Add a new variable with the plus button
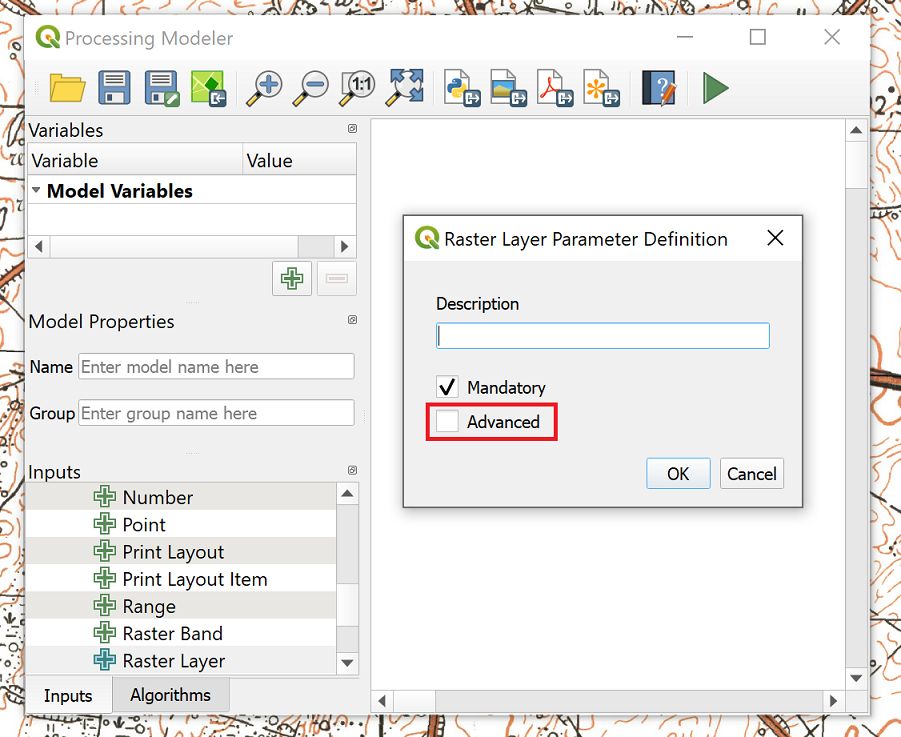 [292, 279]
